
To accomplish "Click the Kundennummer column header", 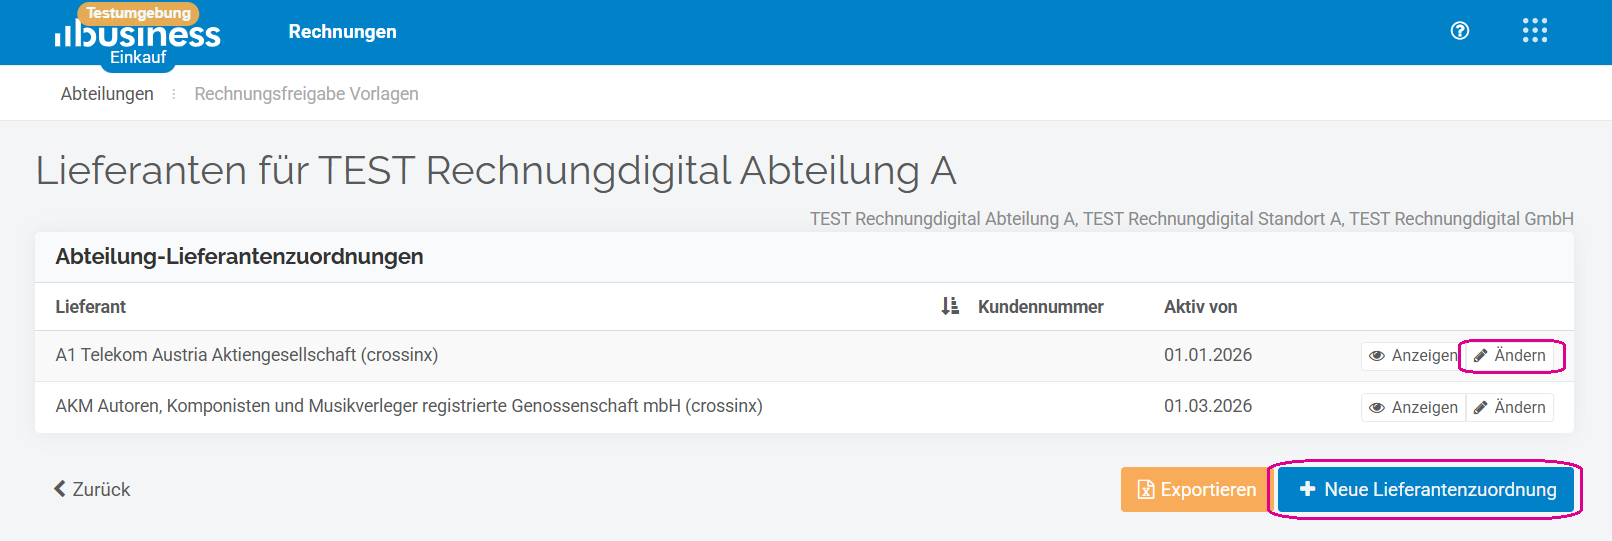I will click(x=1040, y=307).
